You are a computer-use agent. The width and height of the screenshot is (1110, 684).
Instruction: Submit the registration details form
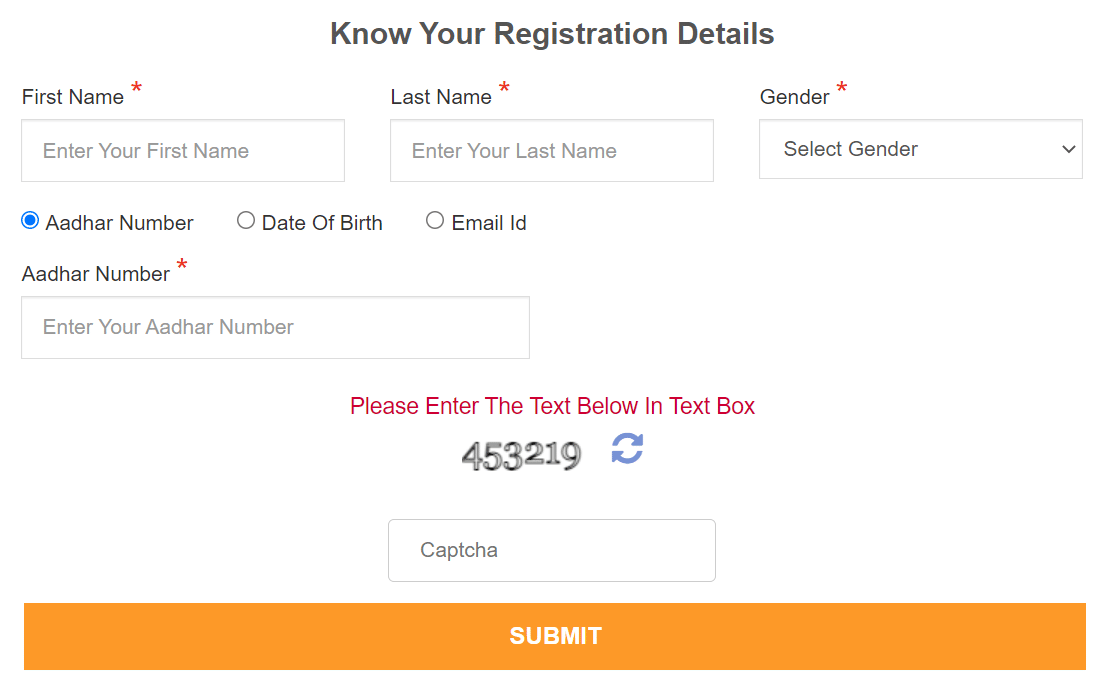(555, 636)
